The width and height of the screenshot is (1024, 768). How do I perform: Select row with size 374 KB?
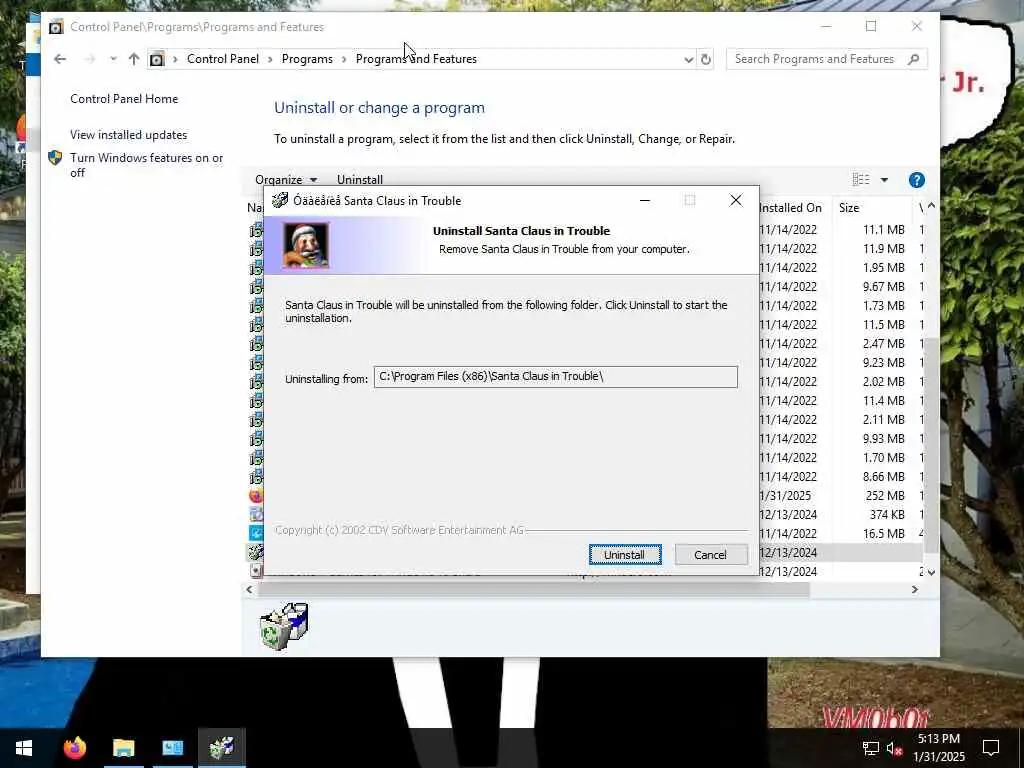(x=585, y=514)
